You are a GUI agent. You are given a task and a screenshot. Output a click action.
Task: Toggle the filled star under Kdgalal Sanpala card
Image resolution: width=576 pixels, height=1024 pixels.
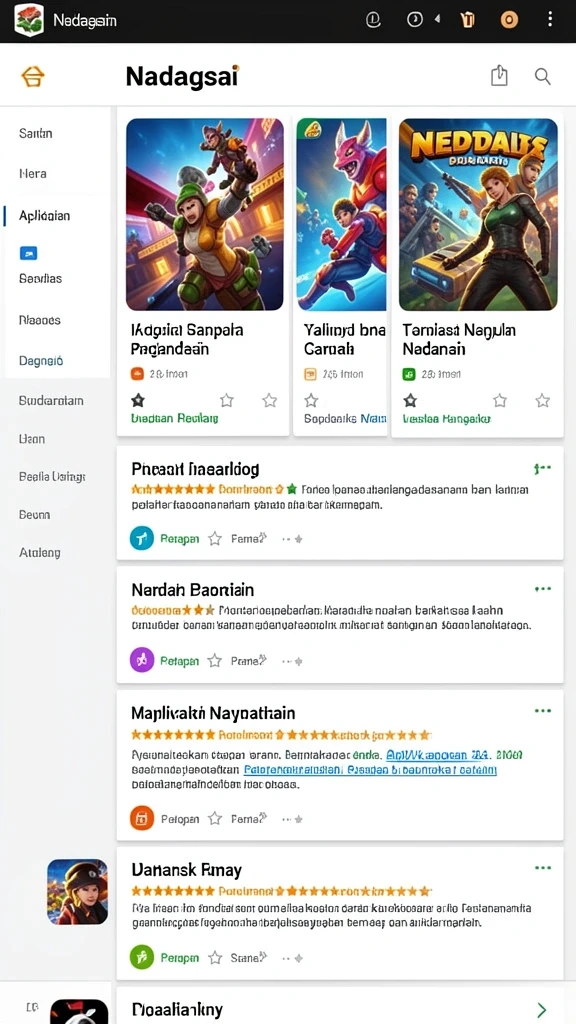click(x=138, y=400)
